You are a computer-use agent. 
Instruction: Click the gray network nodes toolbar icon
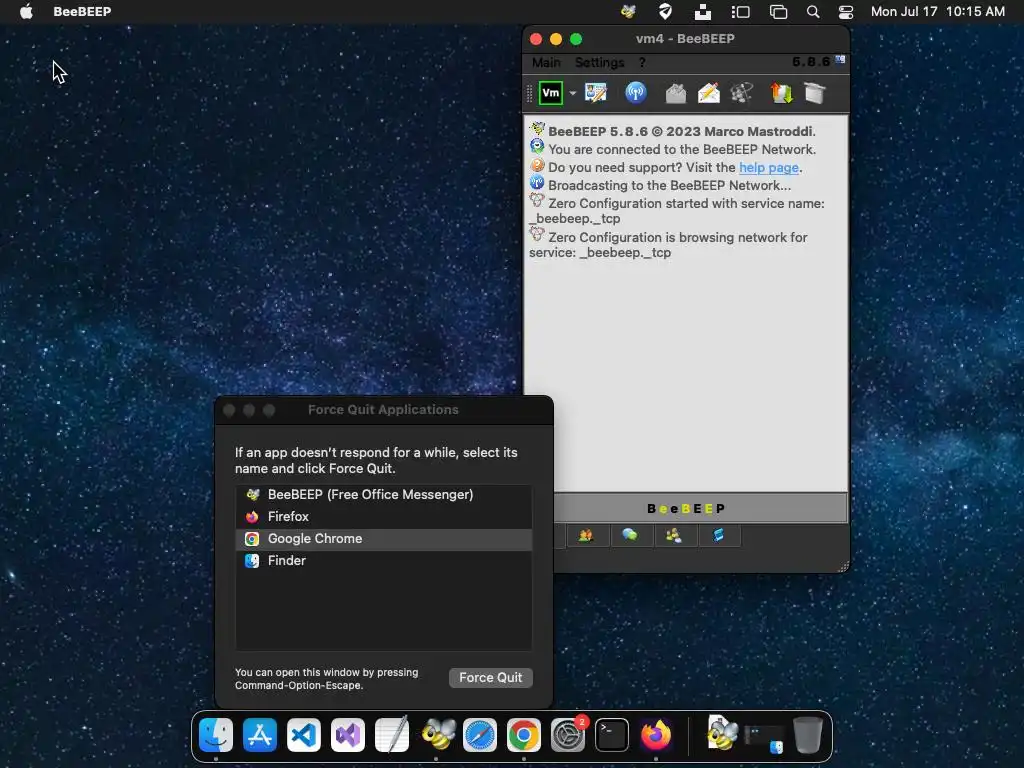(742, 93)
